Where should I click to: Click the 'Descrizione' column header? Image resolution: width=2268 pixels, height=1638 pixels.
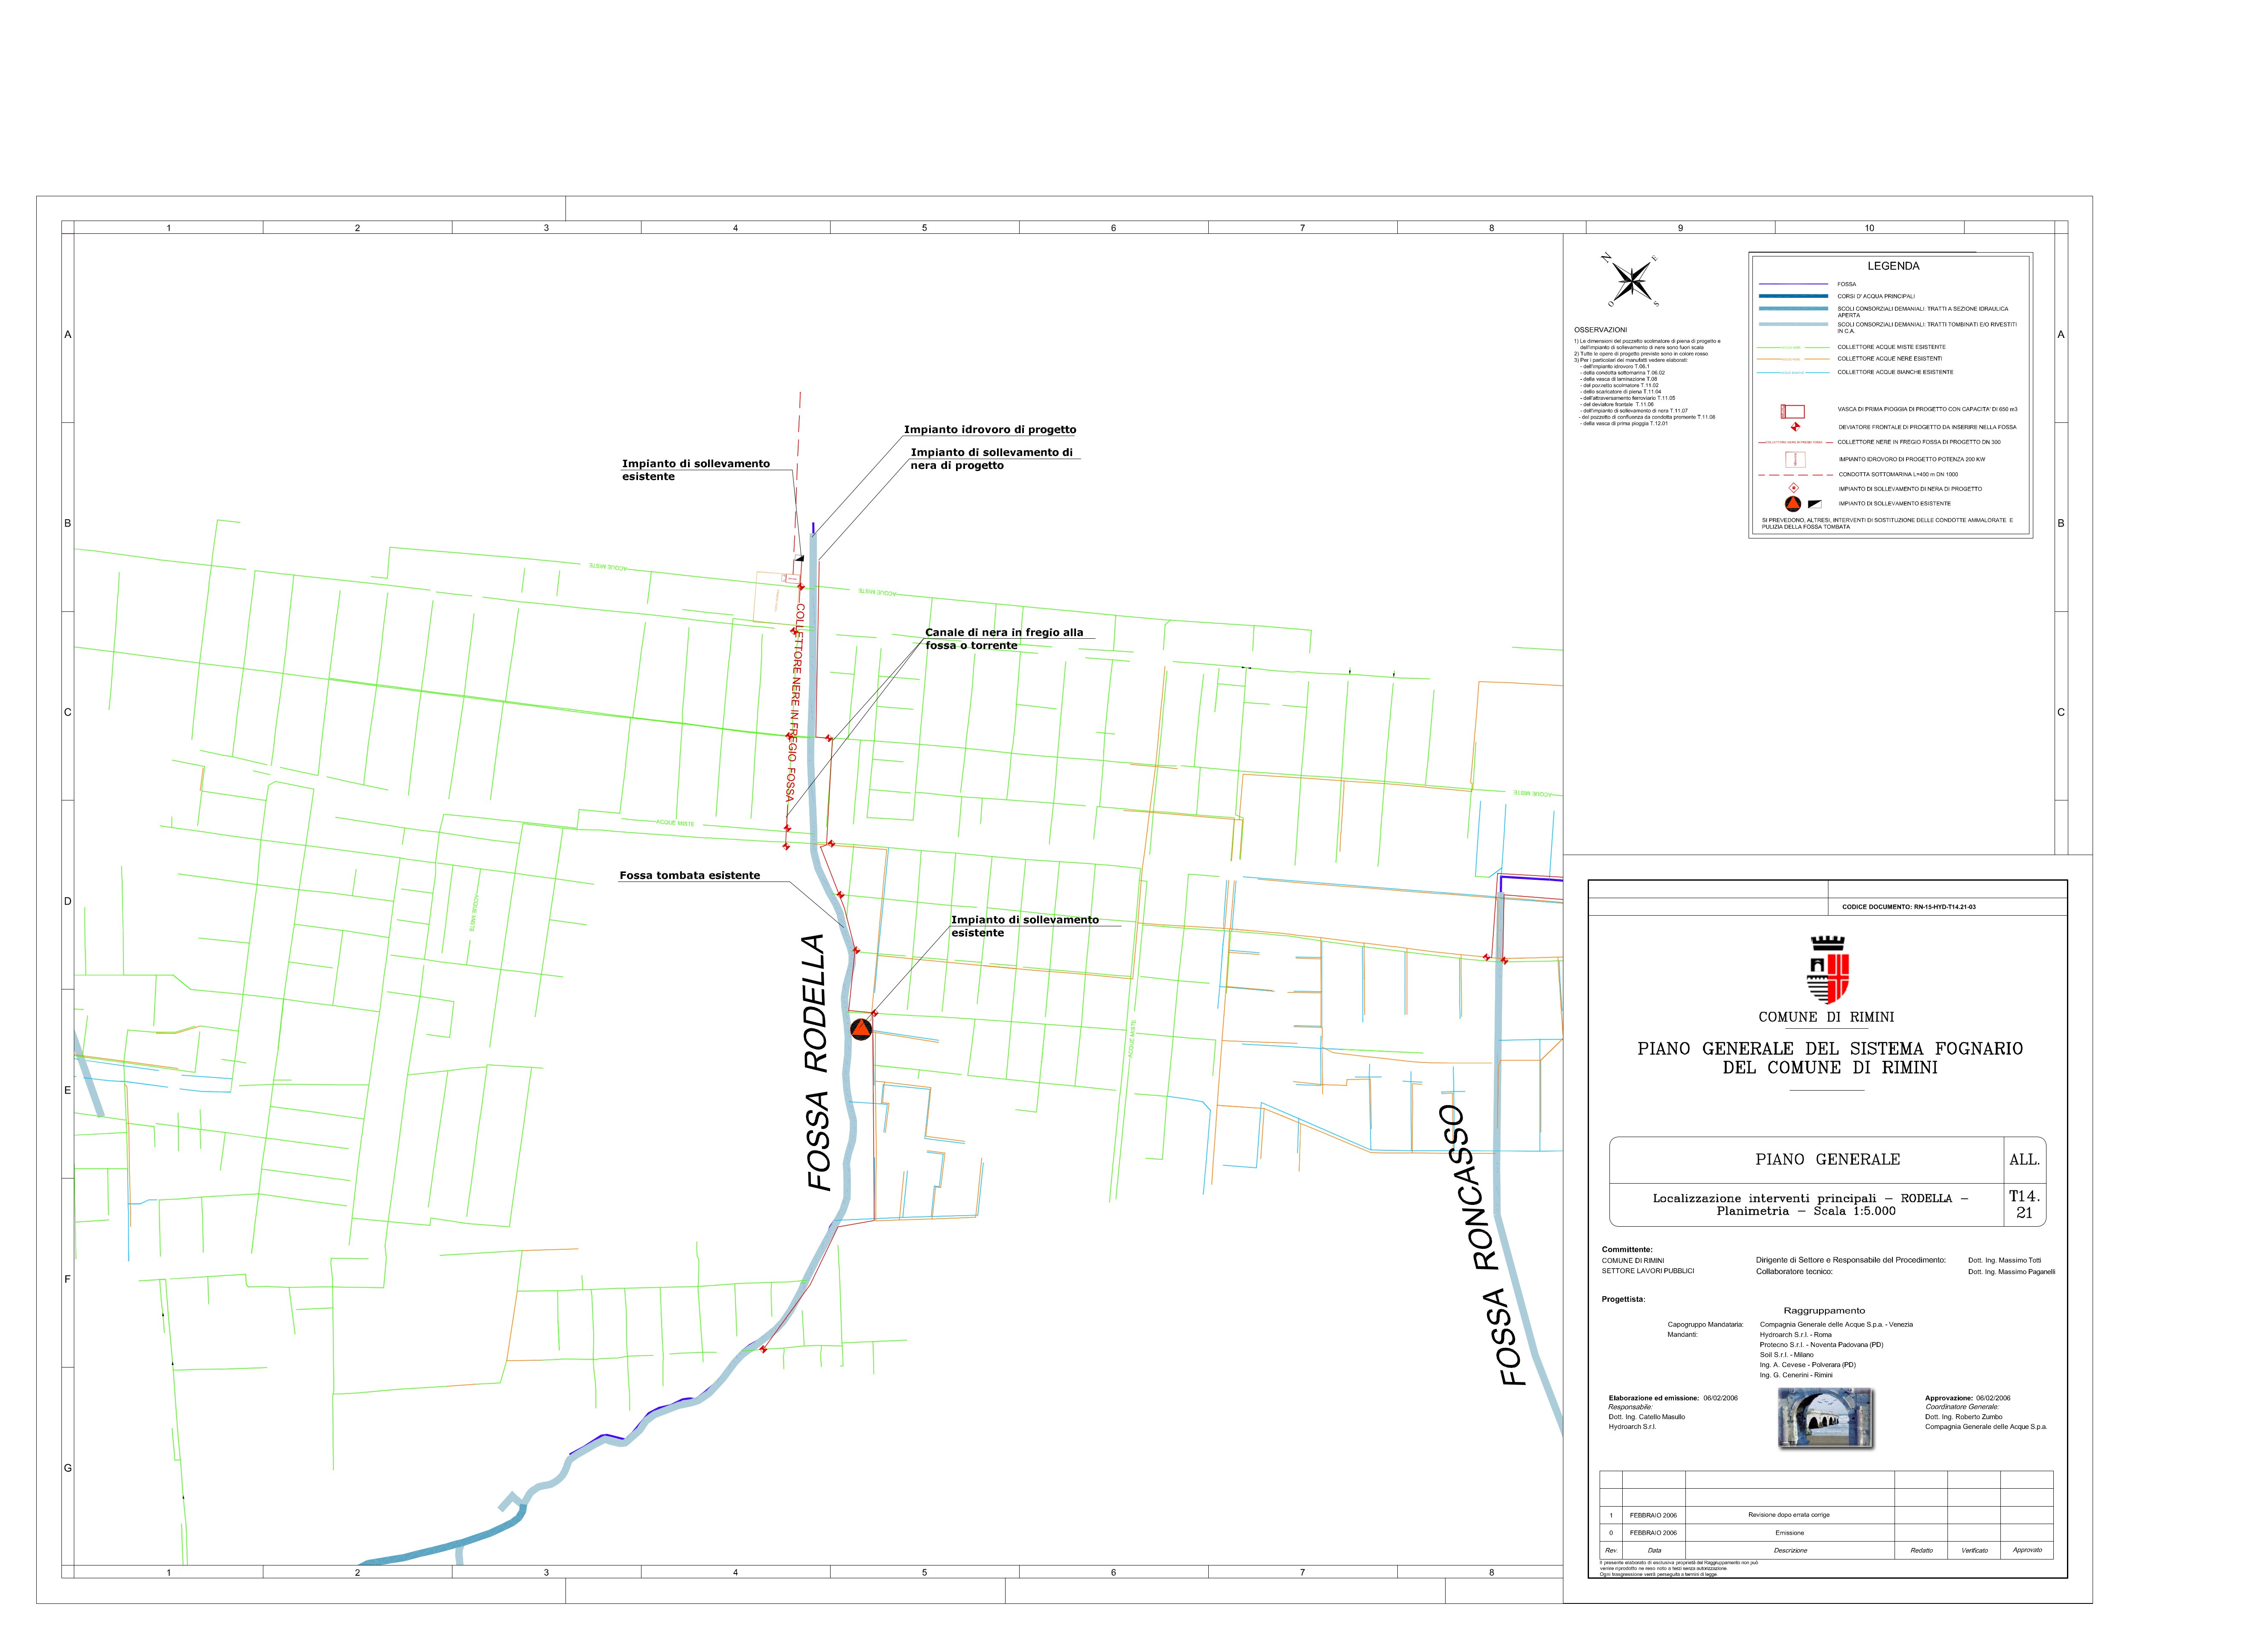point(1790,1551)
